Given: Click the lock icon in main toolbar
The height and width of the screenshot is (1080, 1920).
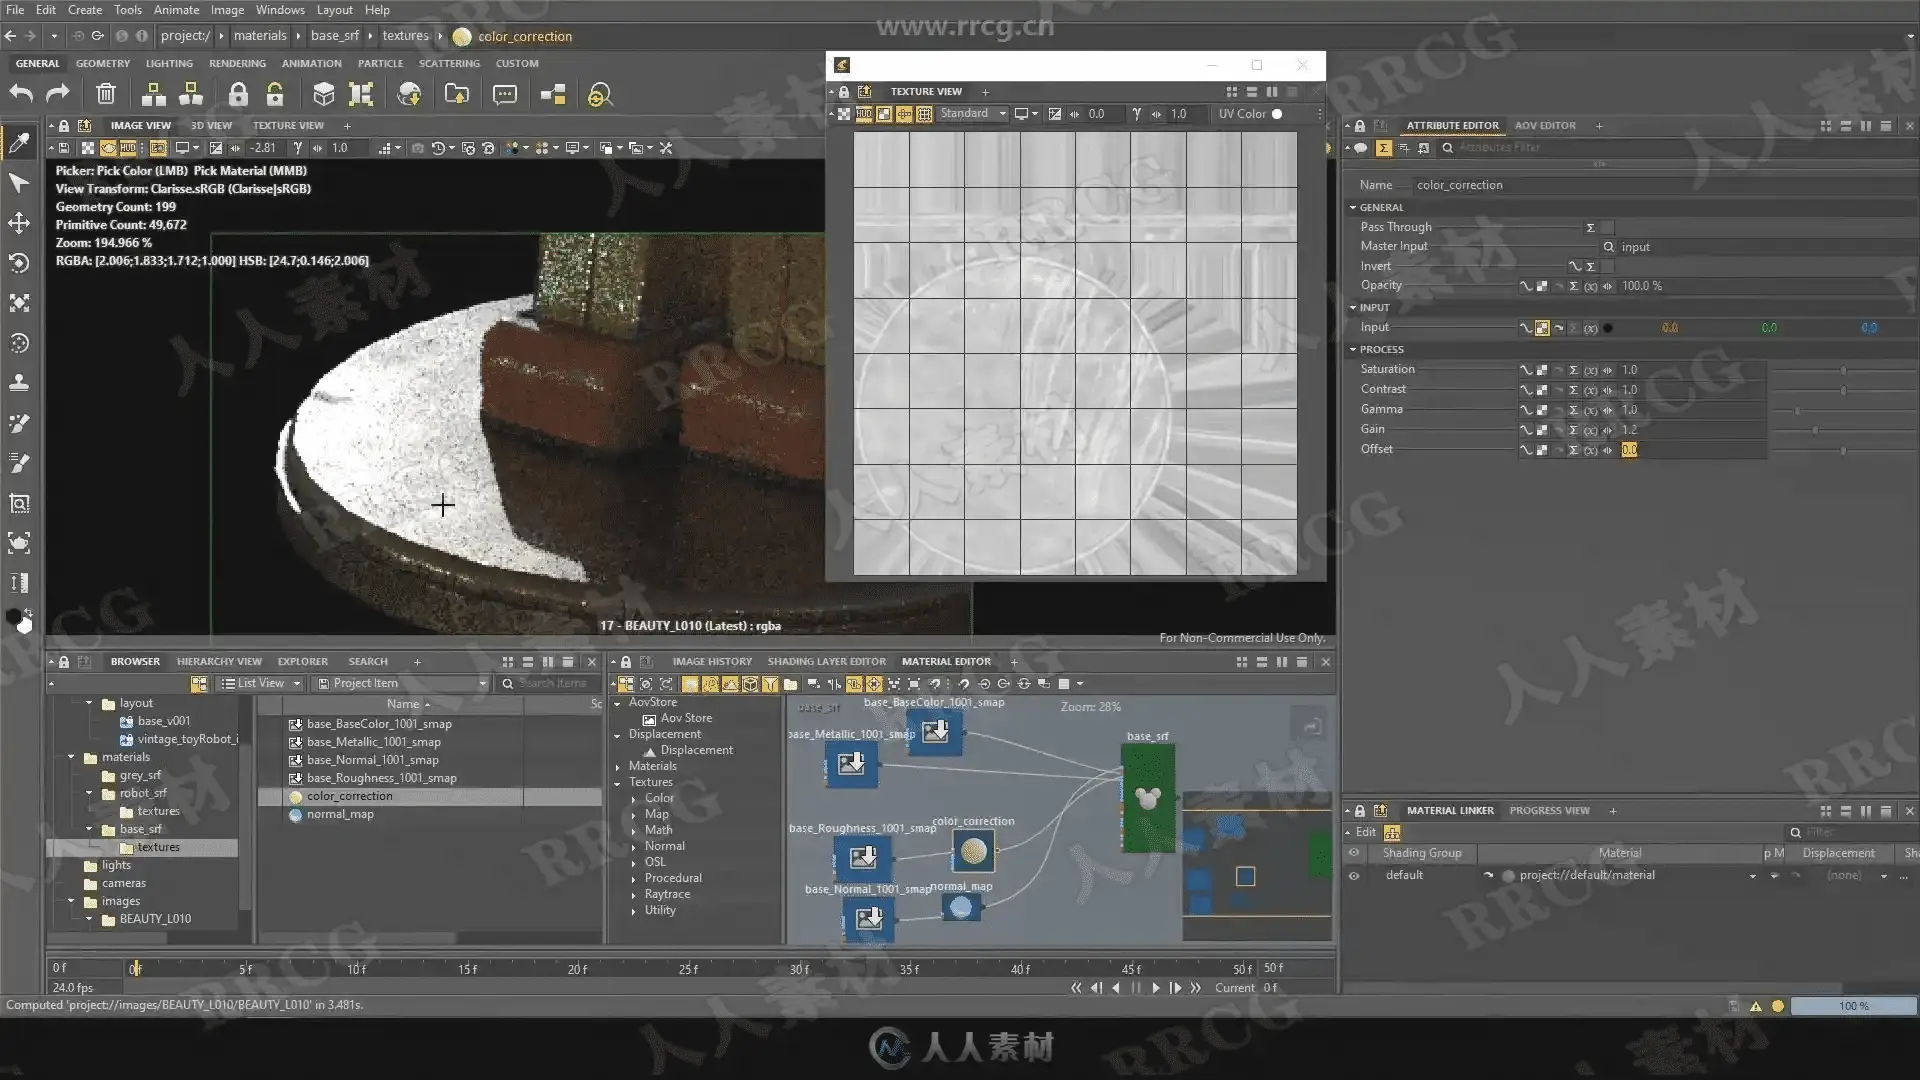Looking at the screenshot, I should [x=238, y=94].
